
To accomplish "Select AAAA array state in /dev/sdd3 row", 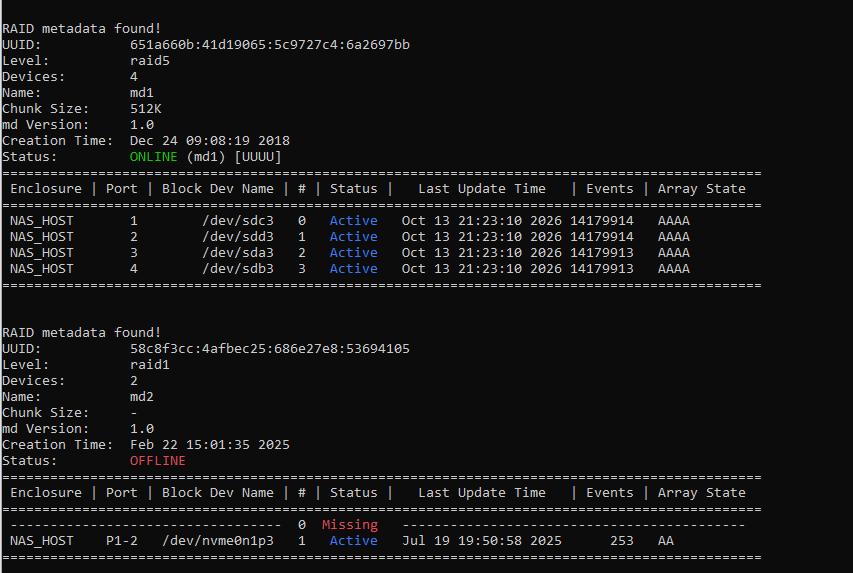I will pos(673,237).
